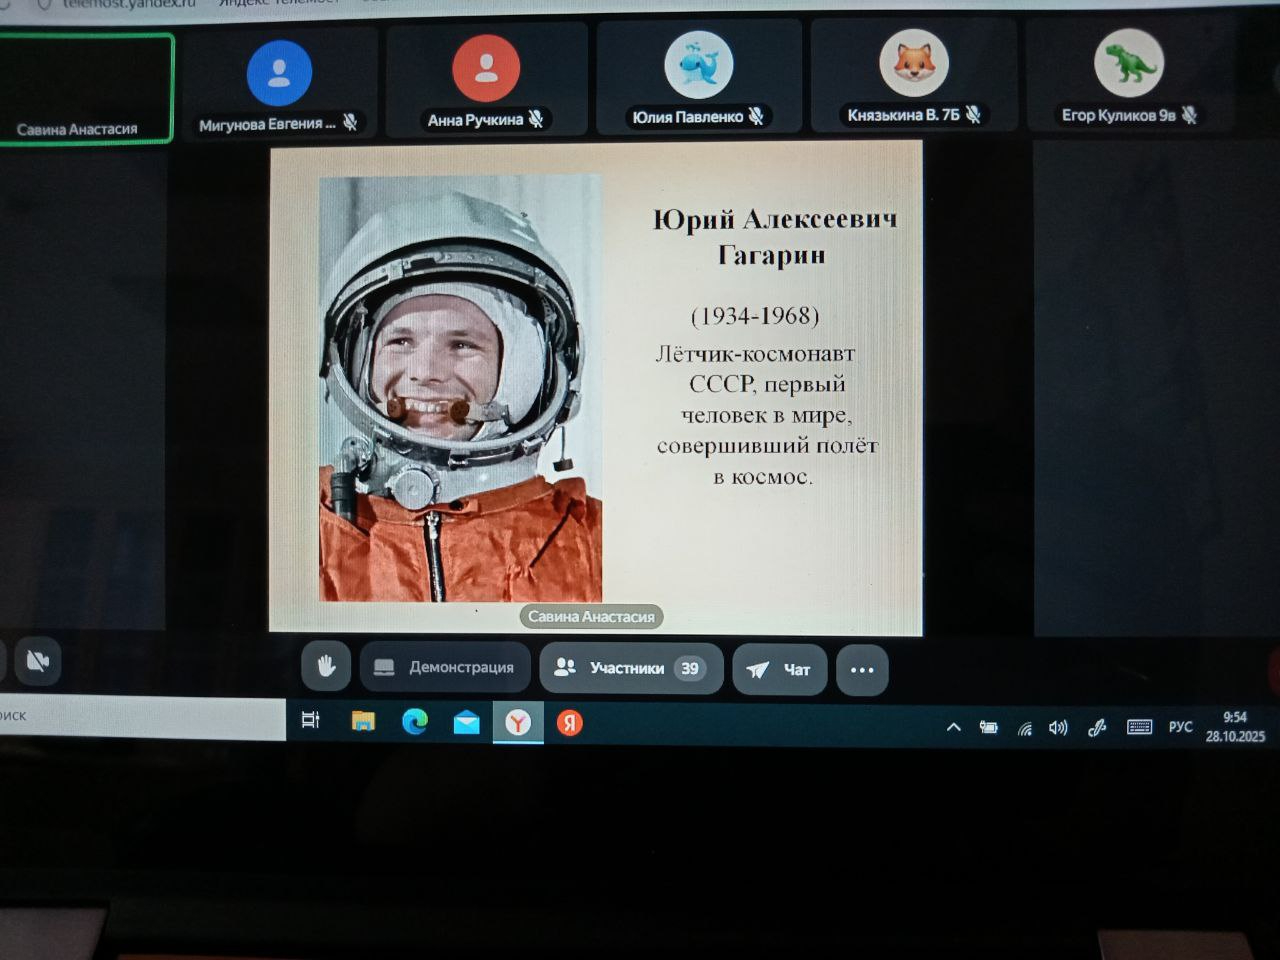
Task: Open Task View on the taskbar
Action: coord(310,721)
